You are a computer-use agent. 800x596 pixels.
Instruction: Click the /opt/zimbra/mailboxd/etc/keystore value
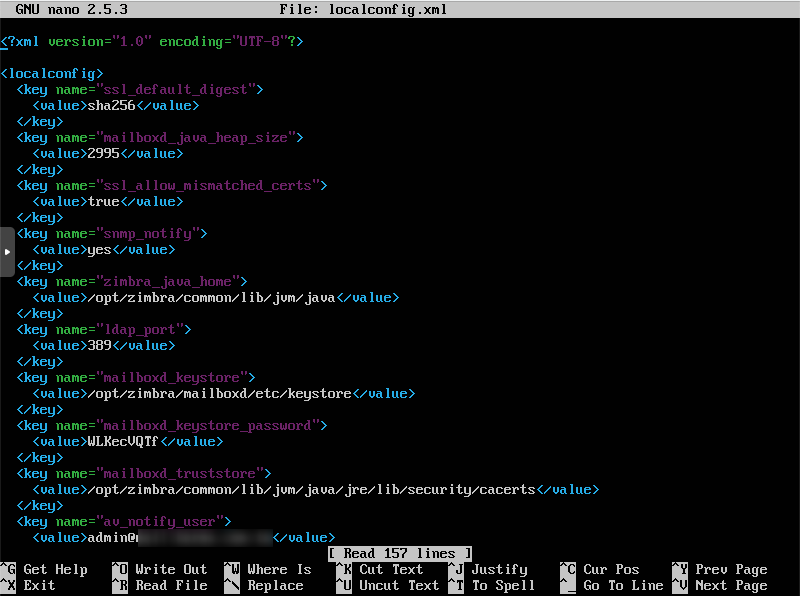click(219, 394)
